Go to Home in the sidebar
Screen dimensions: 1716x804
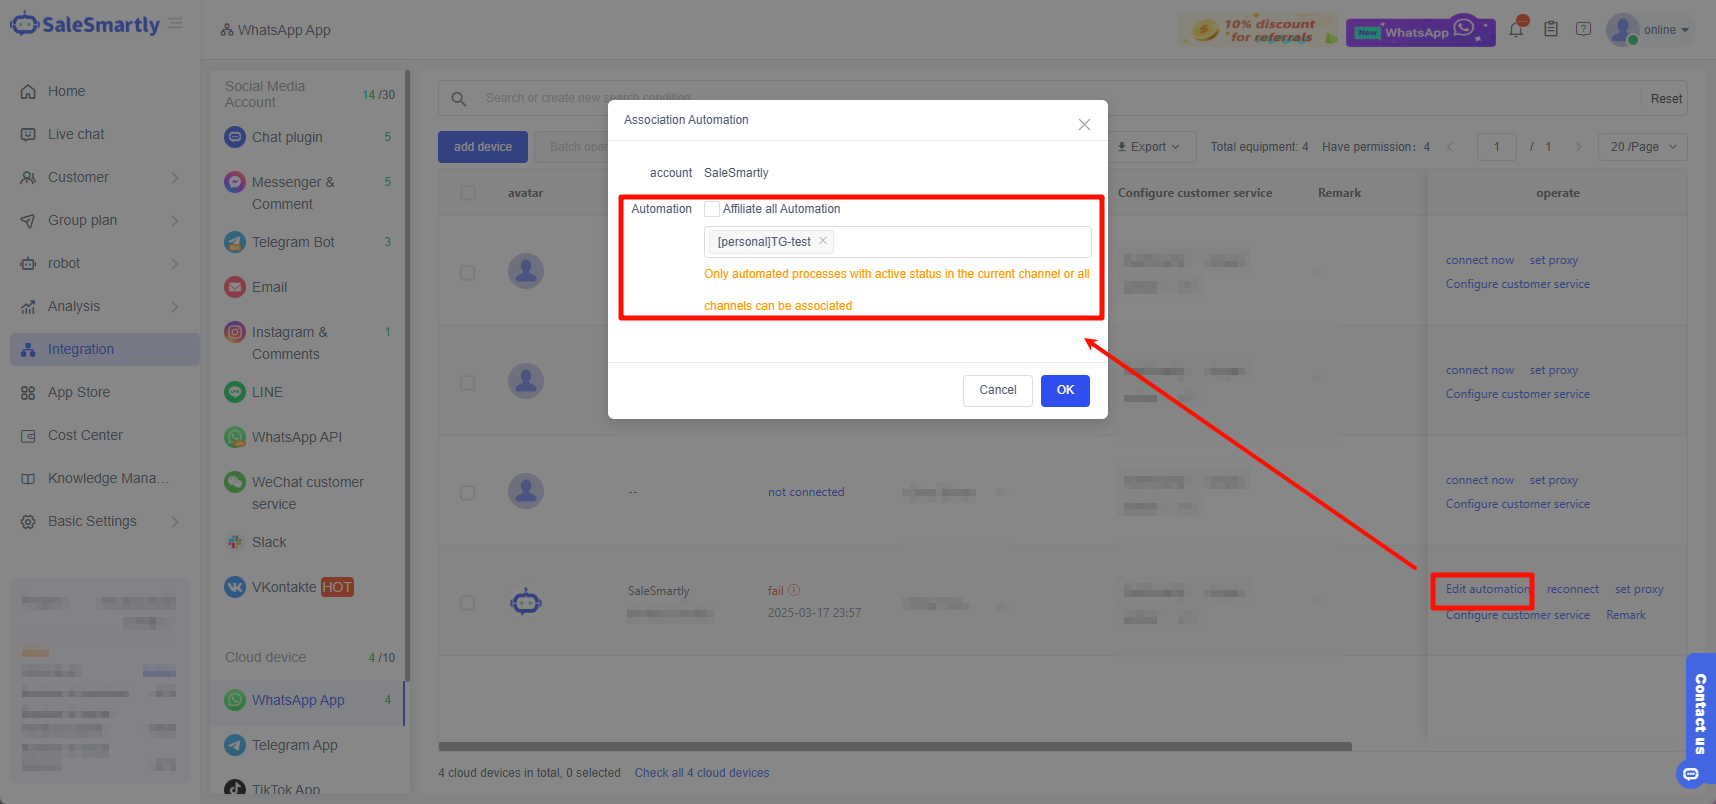click(66, 91)
